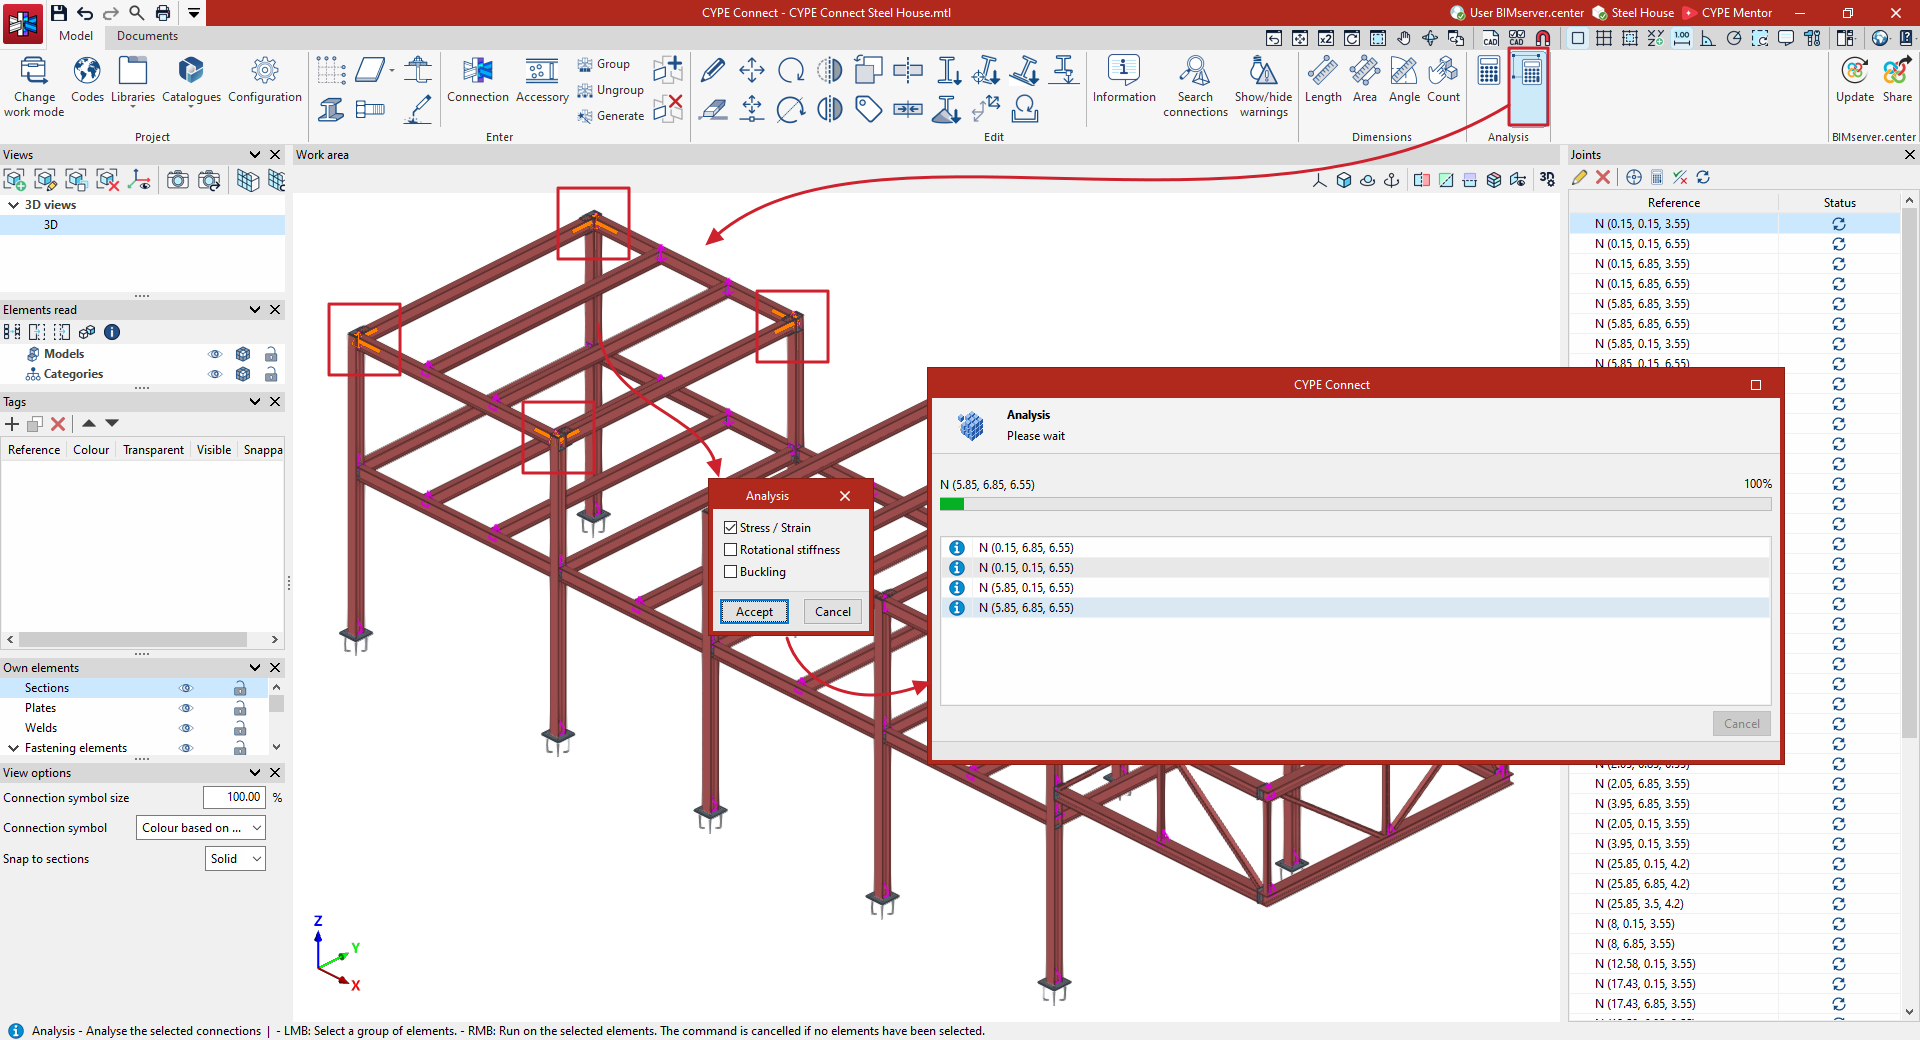Screen dimensions: 1920x1040
Task: Click Accept in the Analysis dialog
Action: coord(754,612)
